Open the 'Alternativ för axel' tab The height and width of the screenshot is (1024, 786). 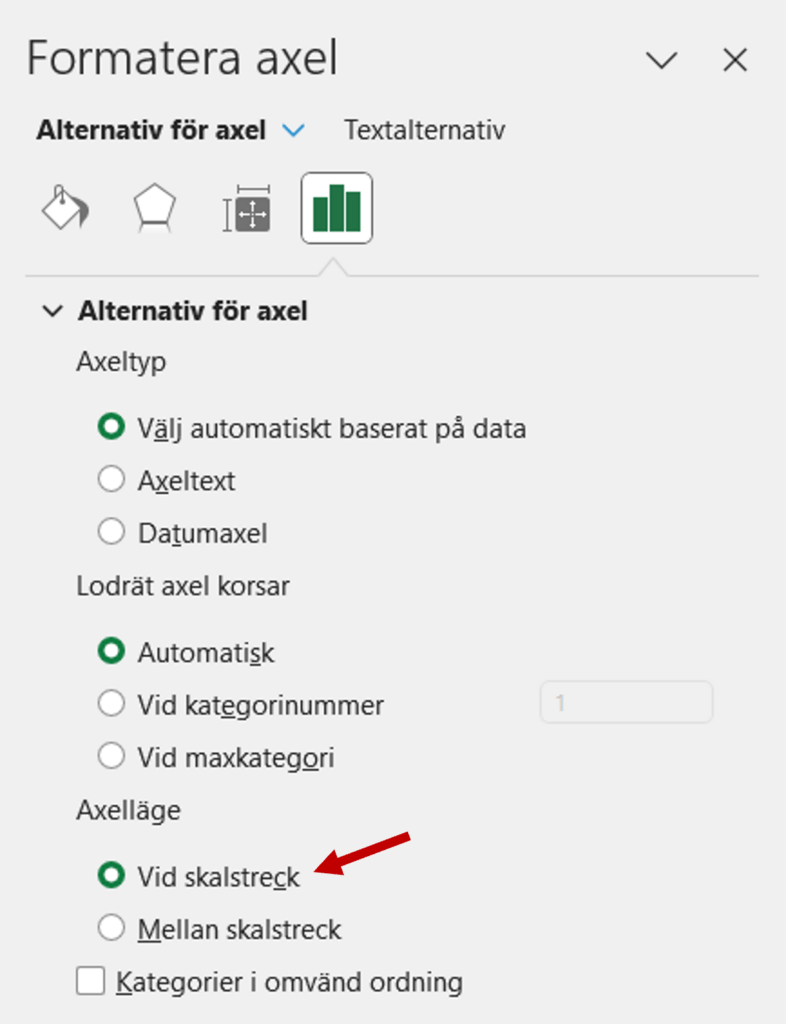(151, 129)
